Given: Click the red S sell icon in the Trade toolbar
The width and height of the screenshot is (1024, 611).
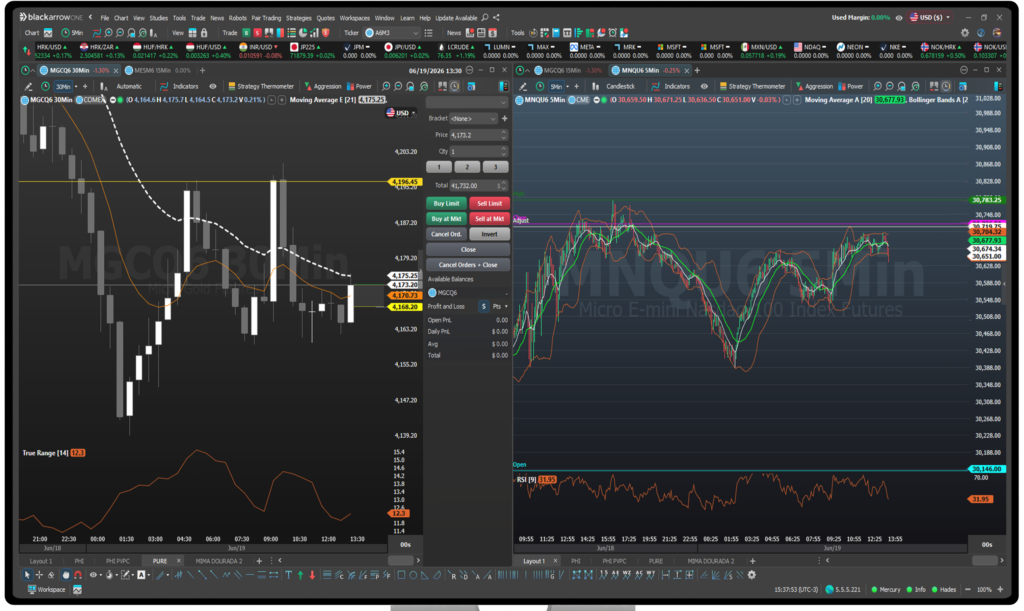Looking at the screenshot, I should [257, 33].
